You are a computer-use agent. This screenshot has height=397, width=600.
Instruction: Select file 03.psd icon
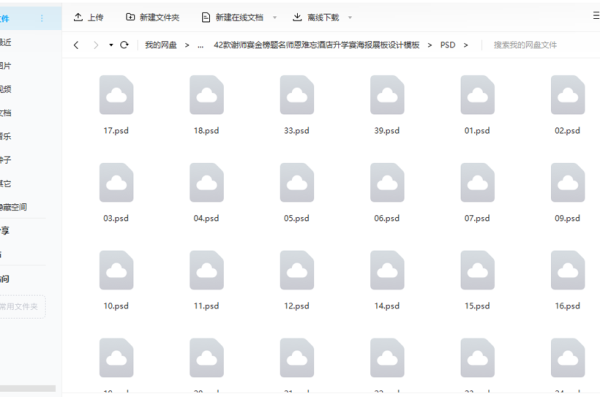tap(116, 183)
